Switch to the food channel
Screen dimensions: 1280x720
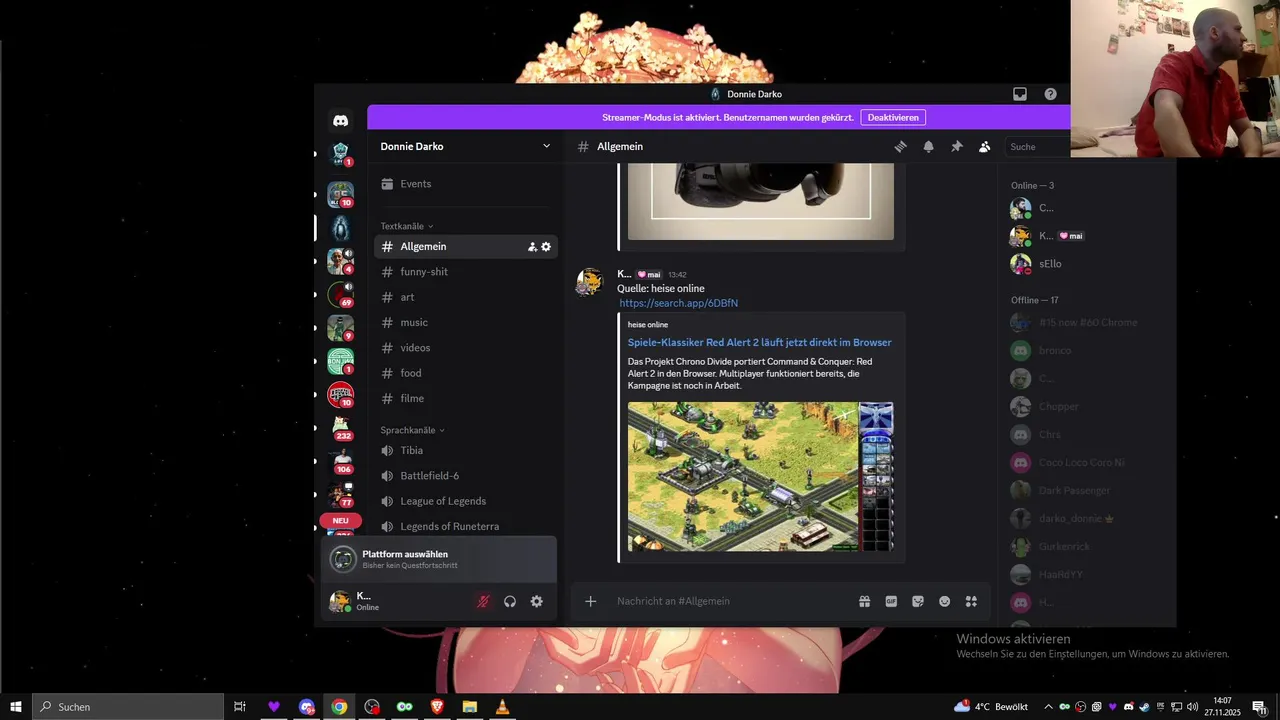466,373
